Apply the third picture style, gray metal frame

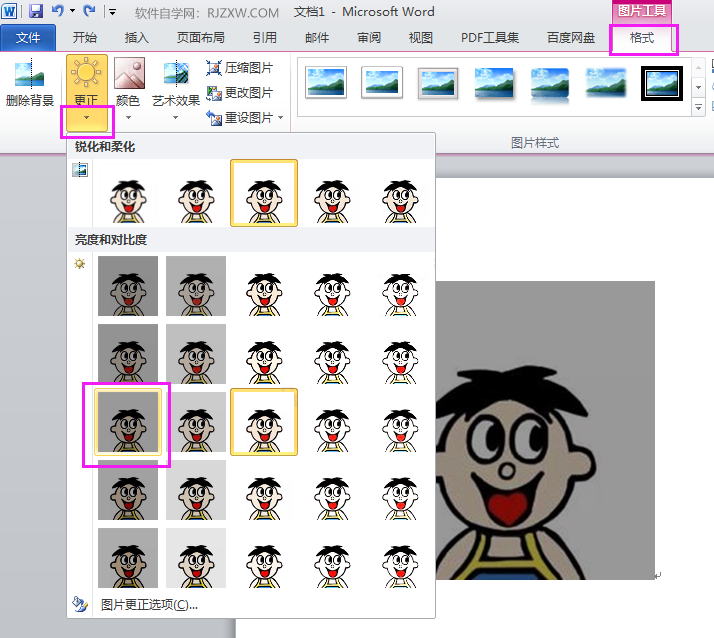[438, 83]
